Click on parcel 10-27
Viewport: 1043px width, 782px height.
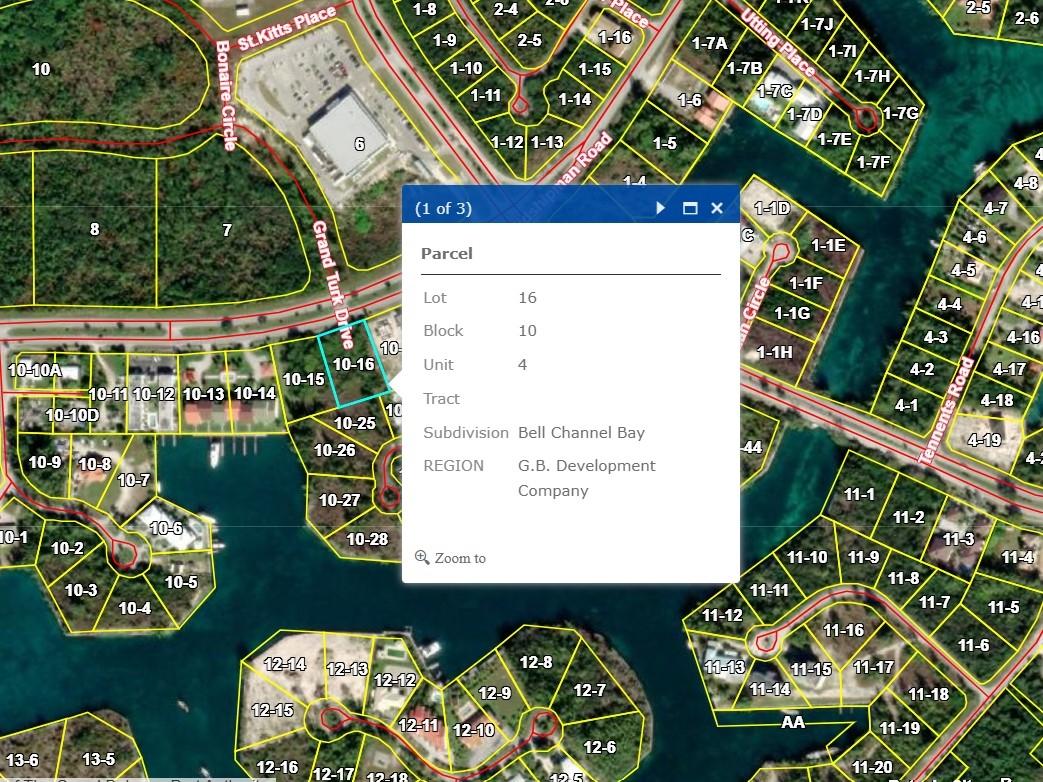(339, 500)
